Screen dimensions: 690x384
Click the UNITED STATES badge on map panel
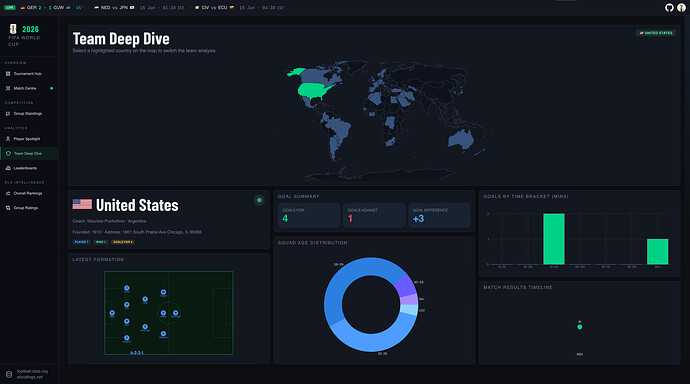[656, 33]
